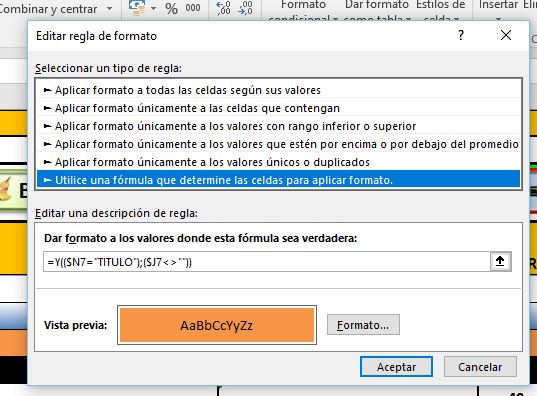537x396 pixels.
Task: Open Formato condicional ribbon menu
Action: 303,10
